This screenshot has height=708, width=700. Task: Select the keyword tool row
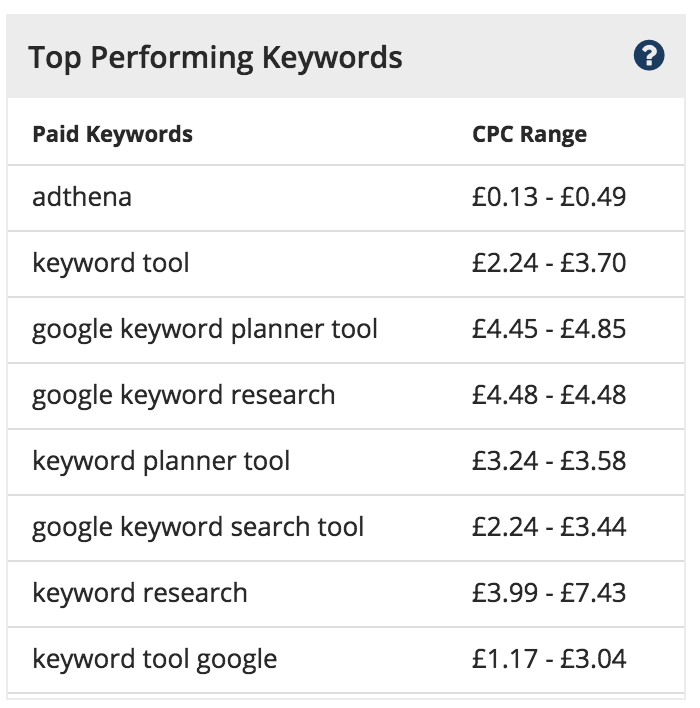[346, 264]
